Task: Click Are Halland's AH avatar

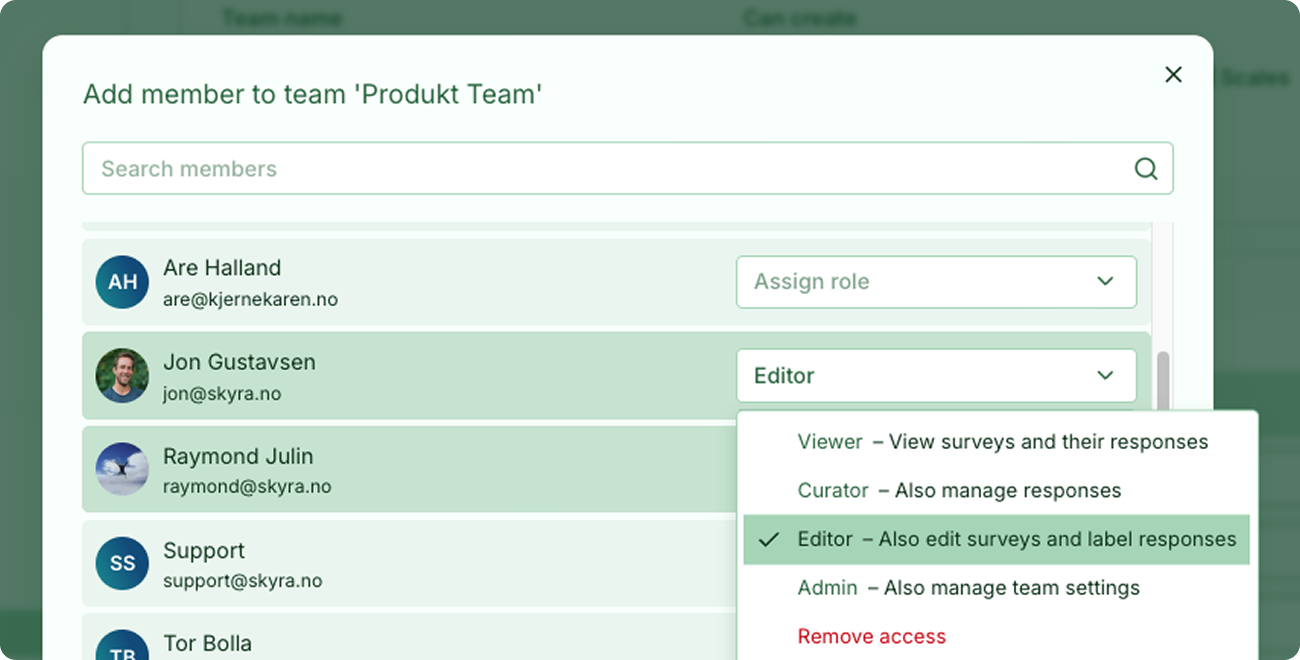Action: click(122, 282)
